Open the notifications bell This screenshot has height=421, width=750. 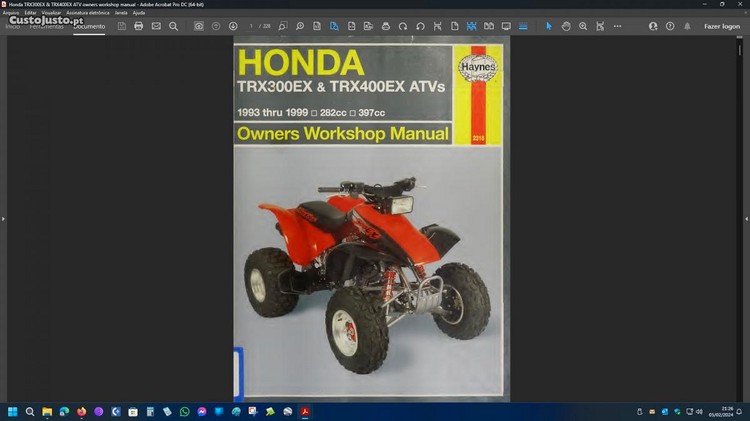[689, 26]
